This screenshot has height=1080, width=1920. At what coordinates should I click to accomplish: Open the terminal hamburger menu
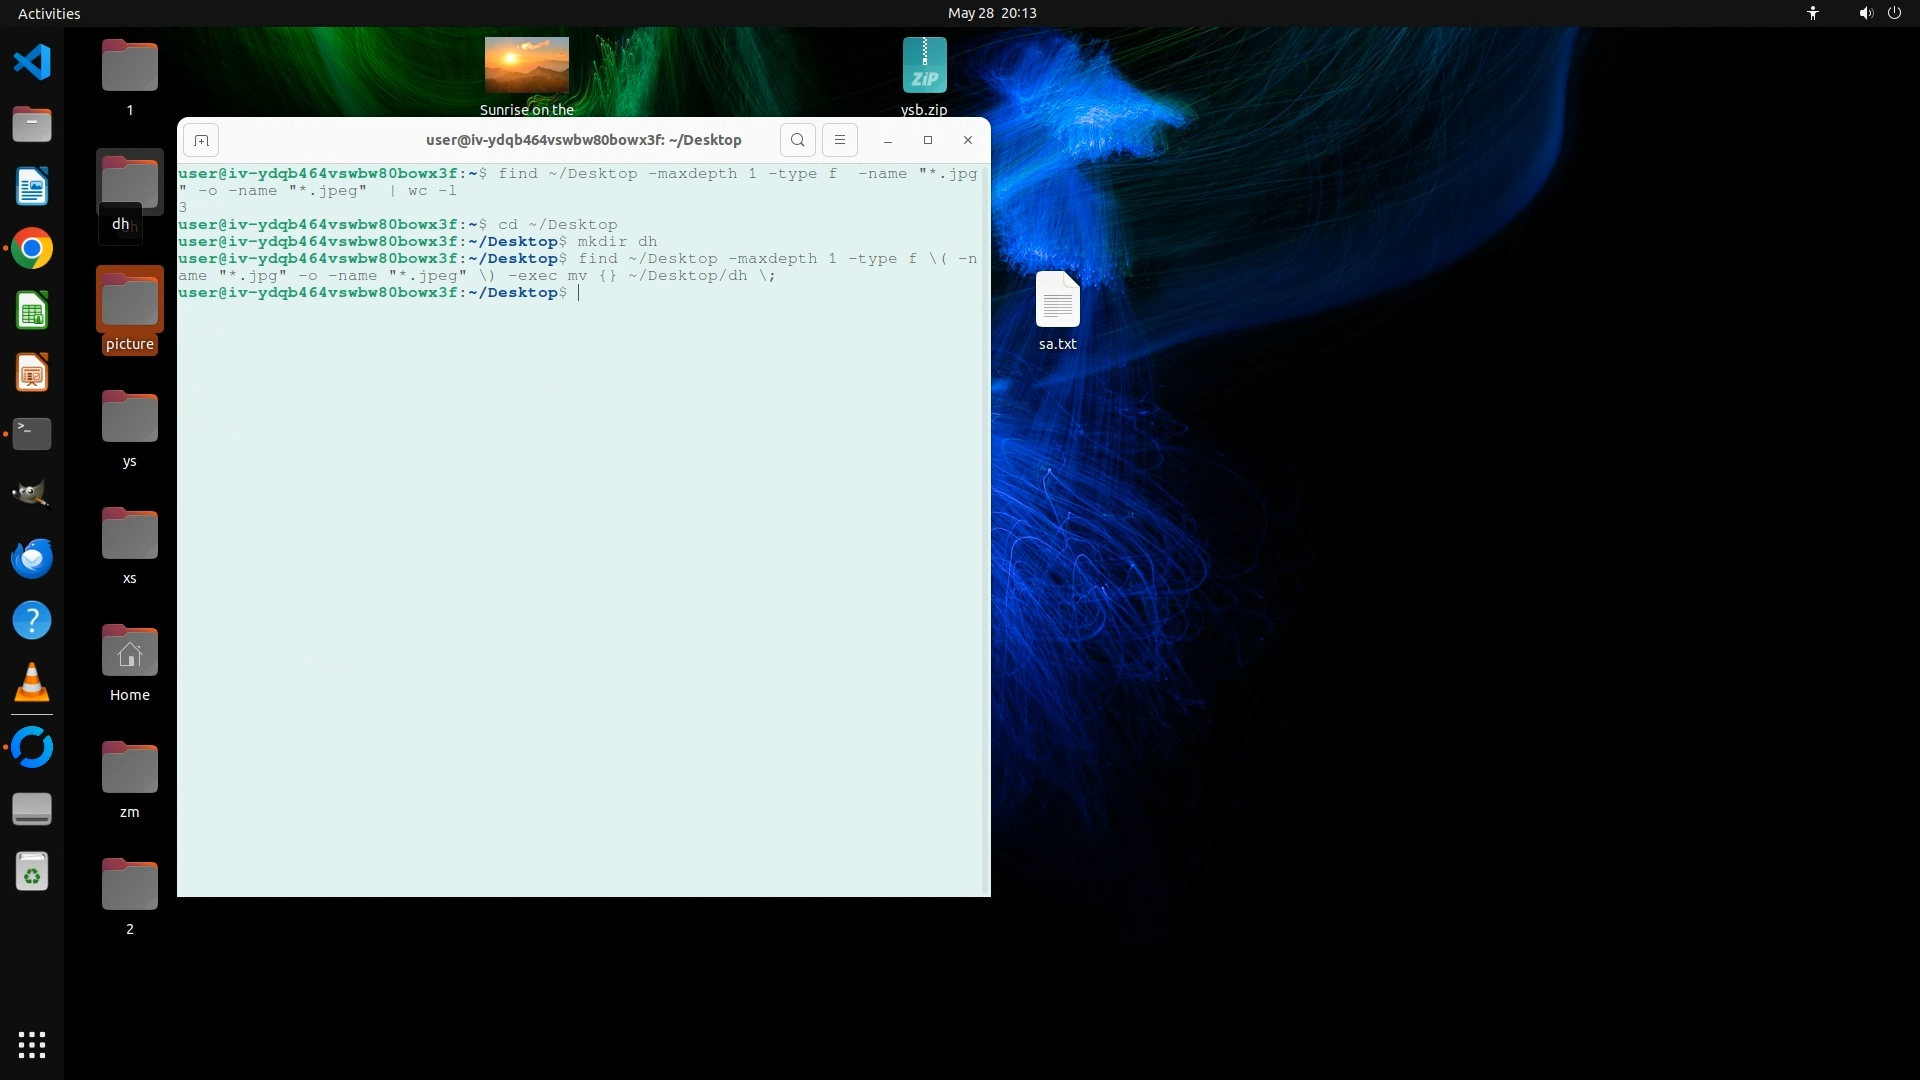[x=840, y=140]
